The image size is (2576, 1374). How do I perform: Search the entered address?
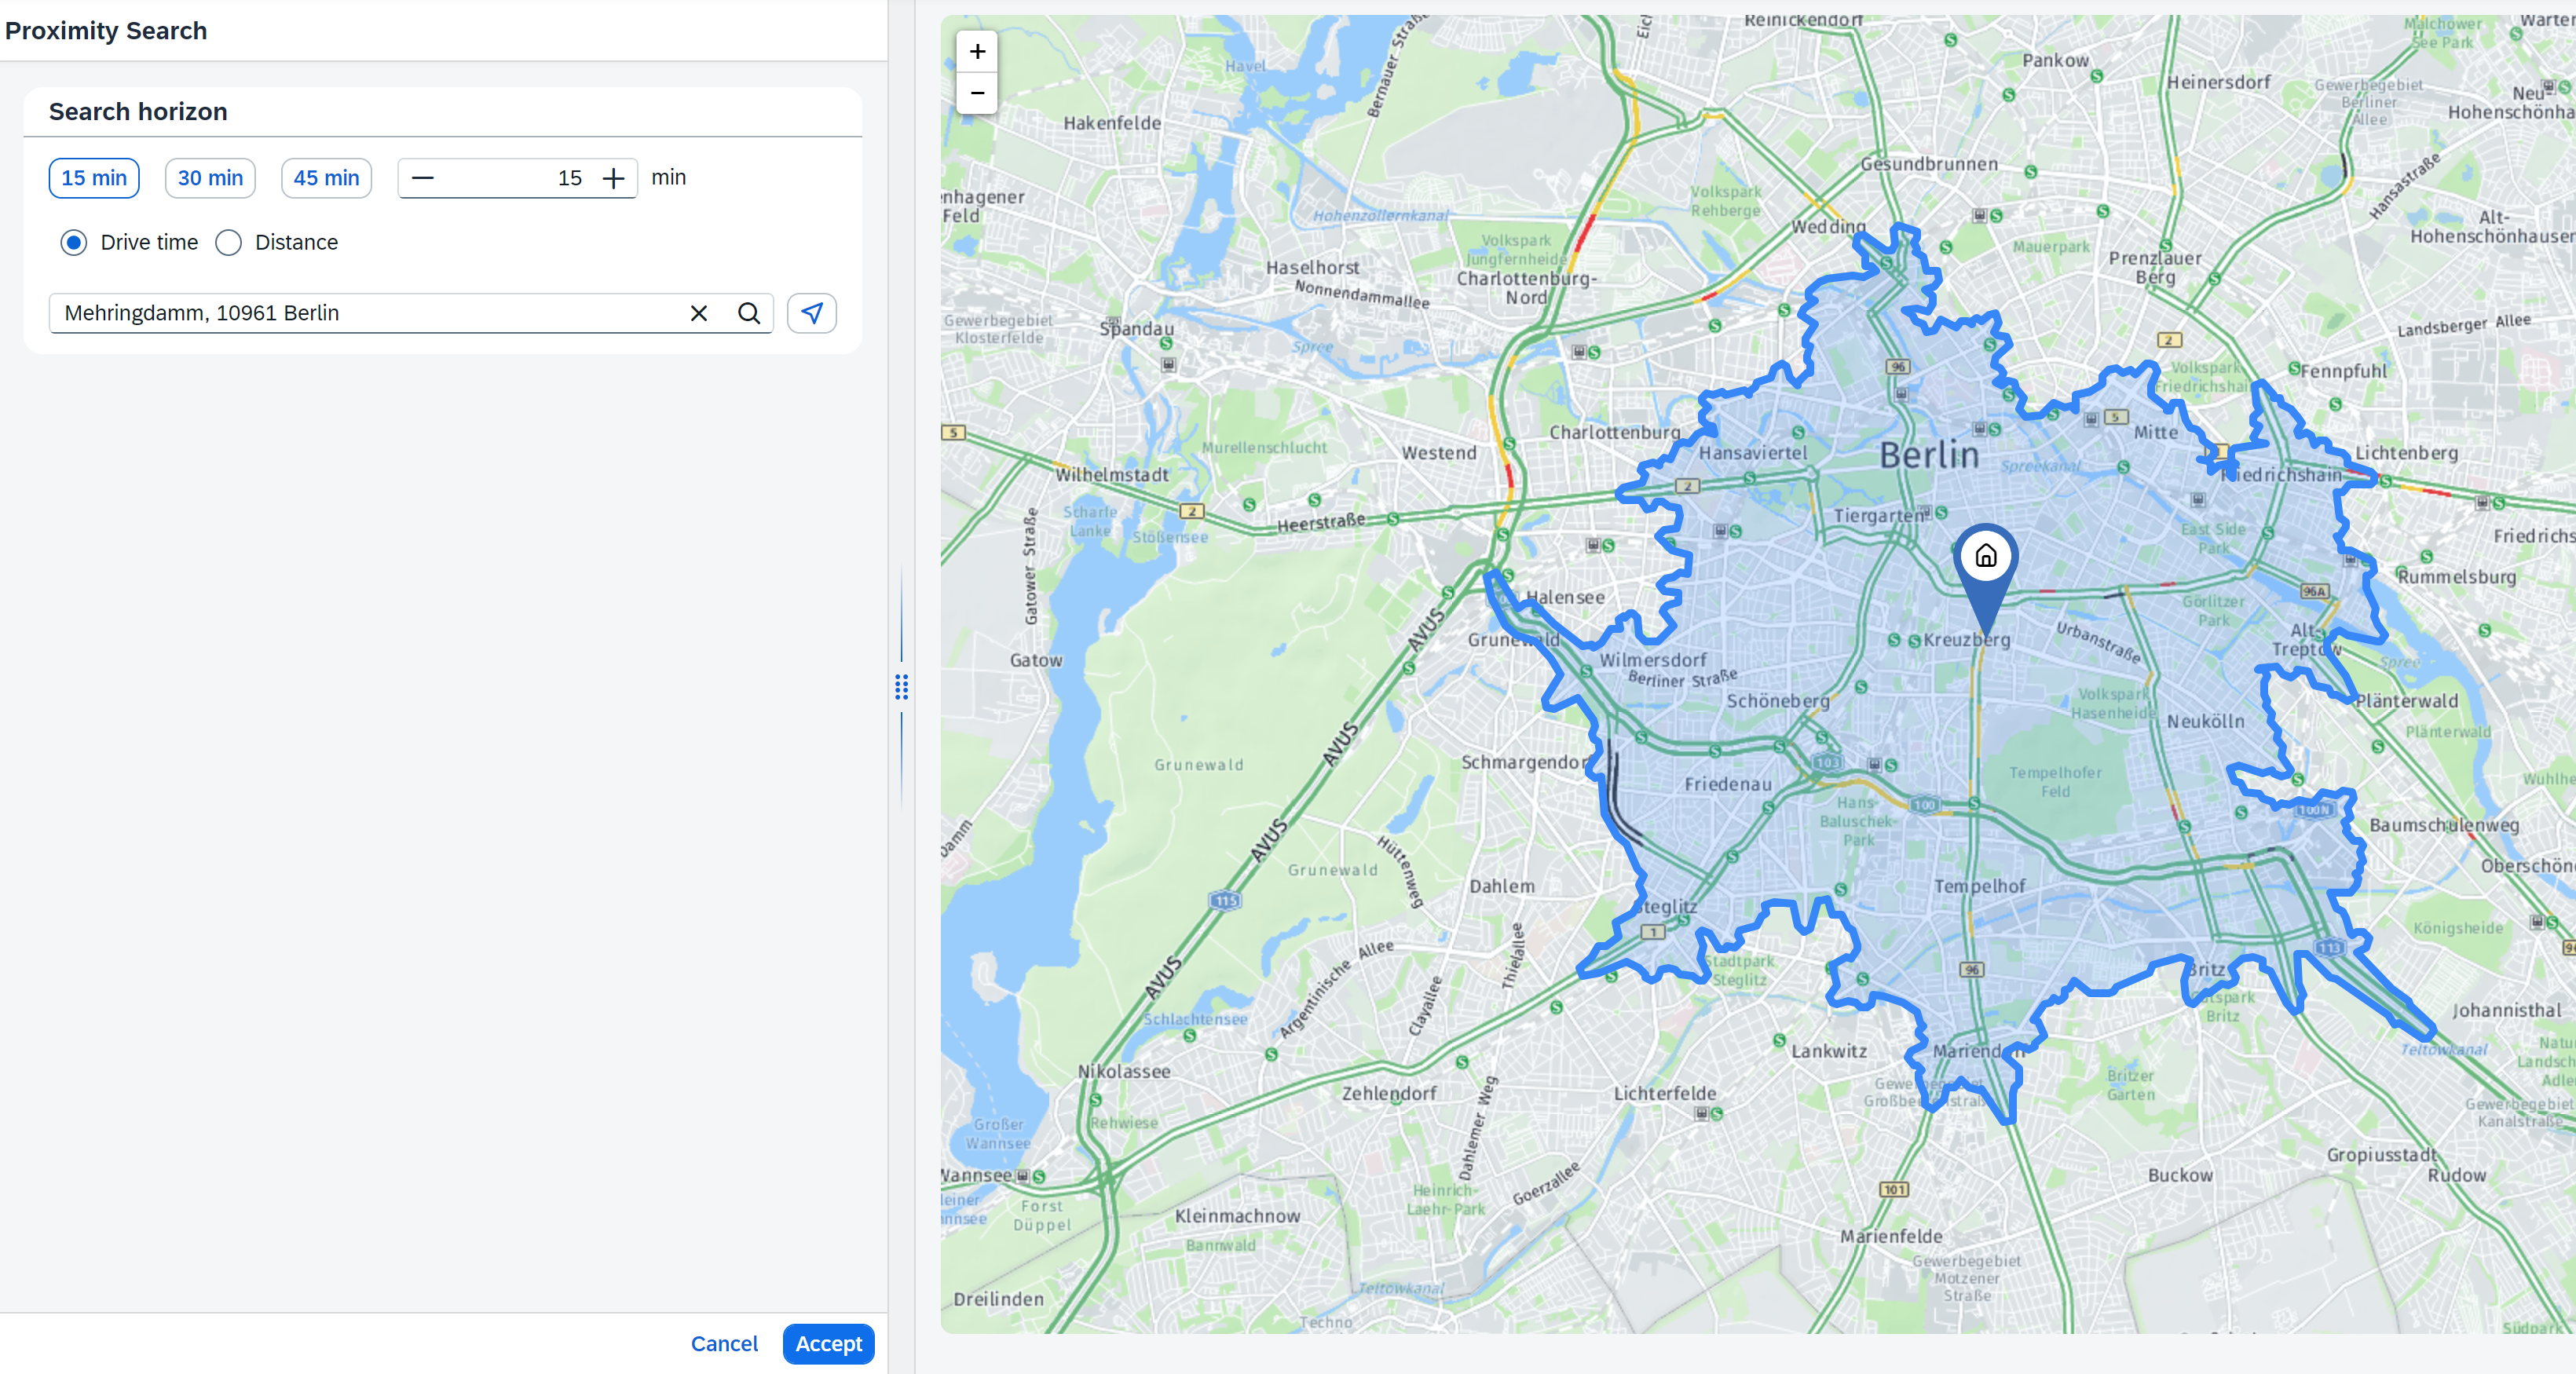[748, 313]
